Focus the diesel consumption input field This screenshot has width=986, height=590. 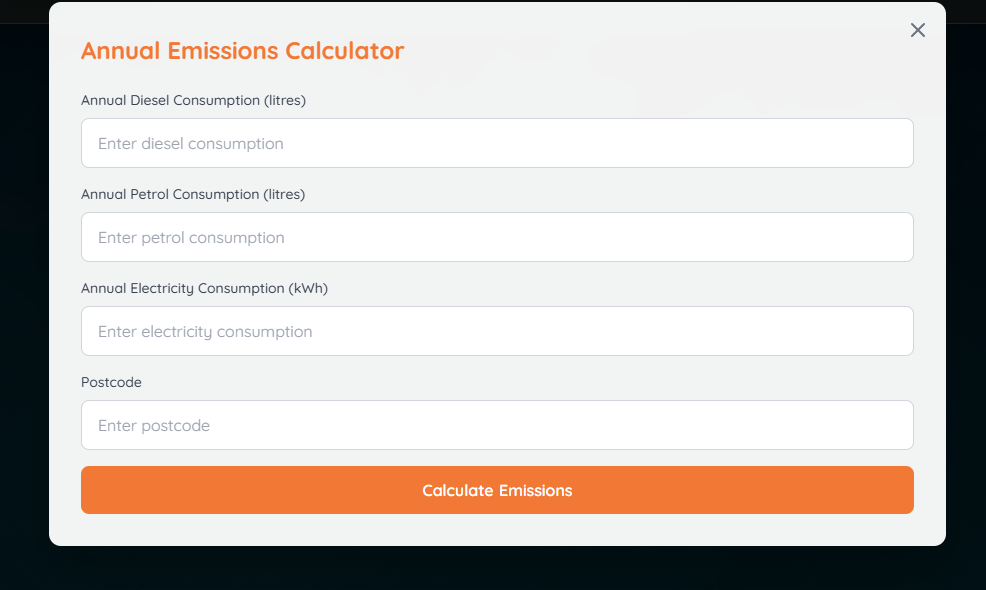pos(497,143)
